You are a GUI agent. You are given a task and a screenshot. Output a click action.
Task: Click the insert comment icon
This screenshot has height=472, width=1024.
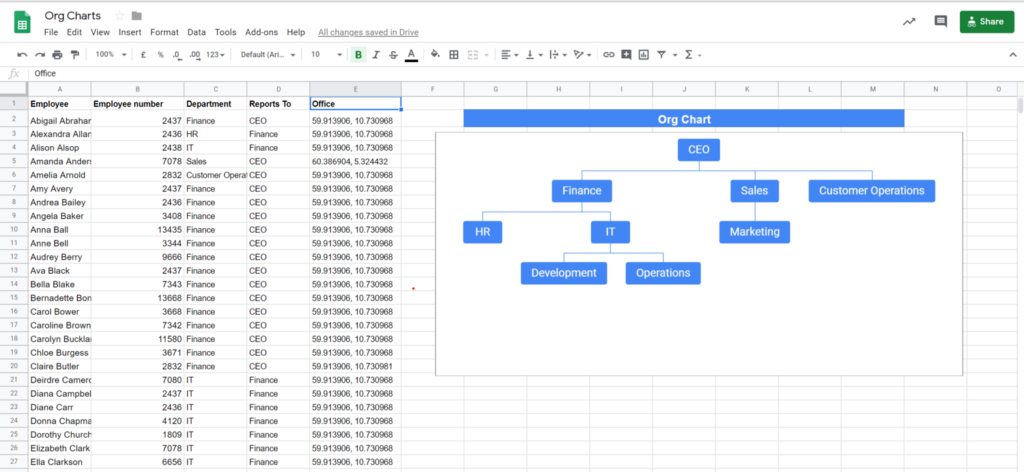(626, 55)
